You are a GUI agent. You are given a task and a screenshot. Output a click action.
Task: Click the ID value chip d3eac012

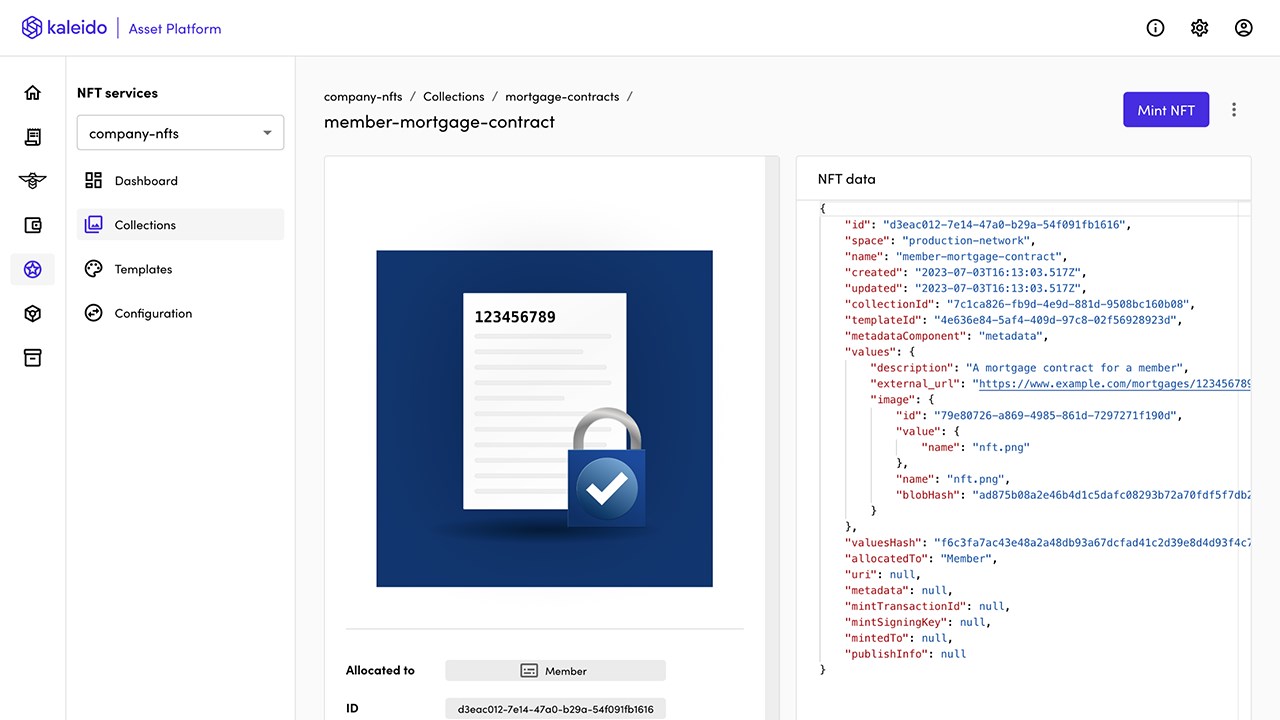pos(555,709)
